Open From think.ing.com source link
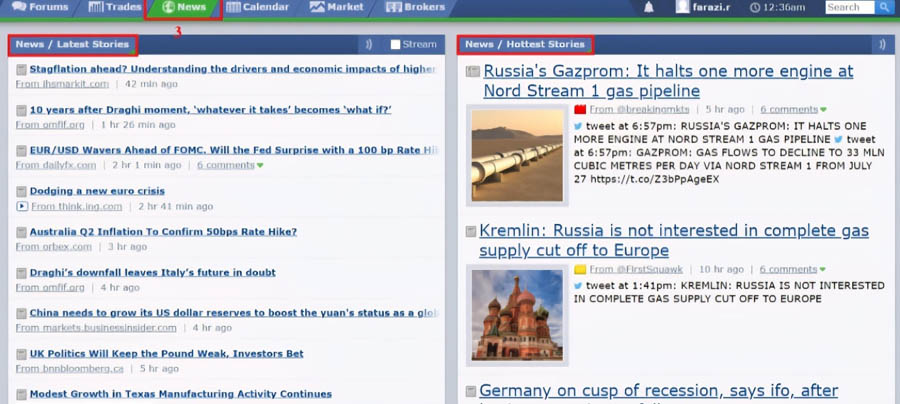Viewport: 900px width, 404px height. tap(77, 206)
